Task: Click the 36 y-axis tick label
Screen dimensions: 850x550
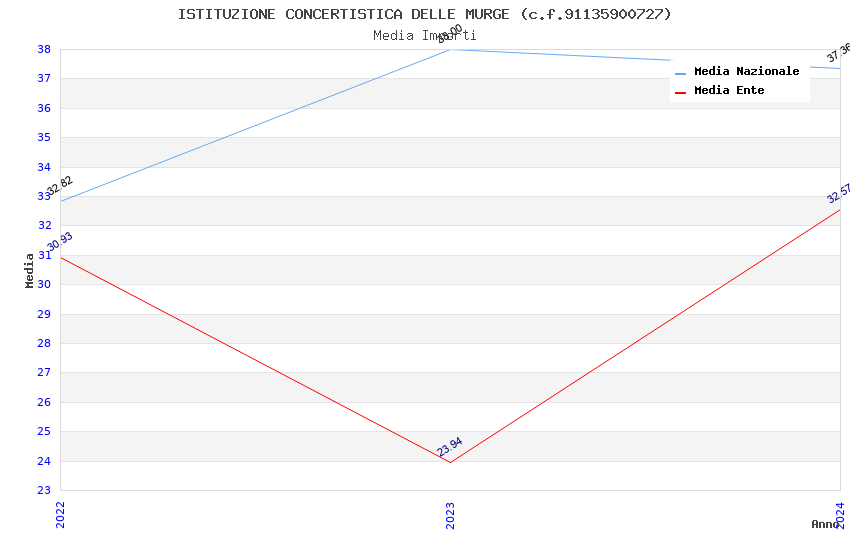Action: (x=44, y=108)
